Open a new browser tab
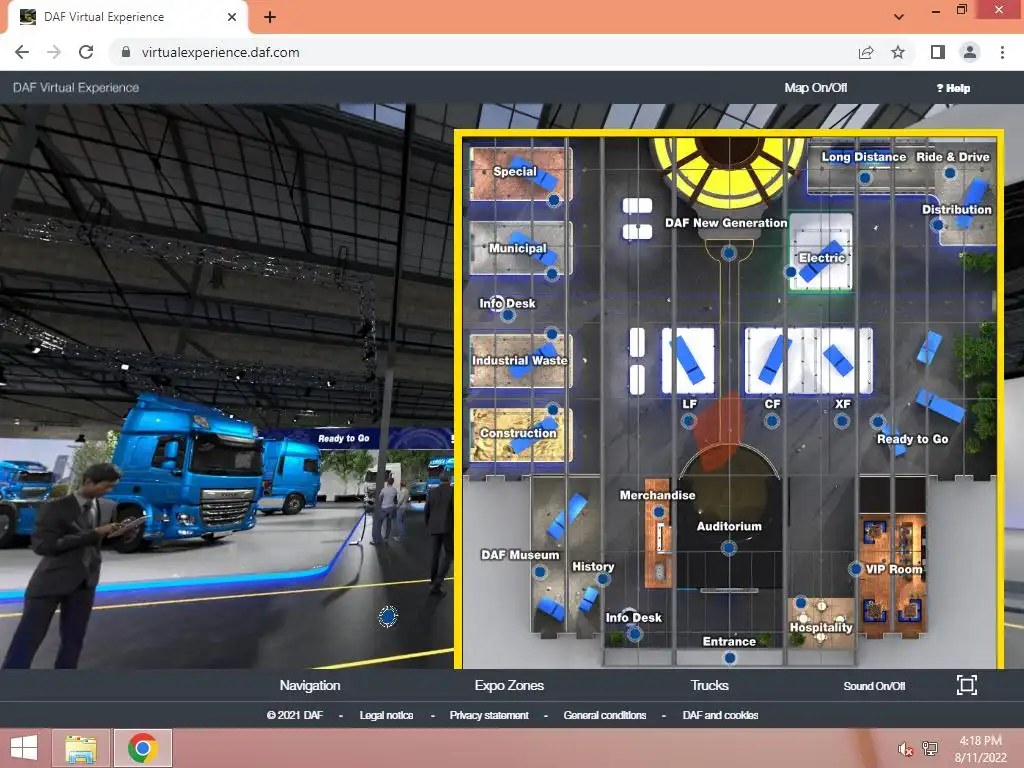The width and height of the screenshot is (1024, 768). (x=270, y=17)
